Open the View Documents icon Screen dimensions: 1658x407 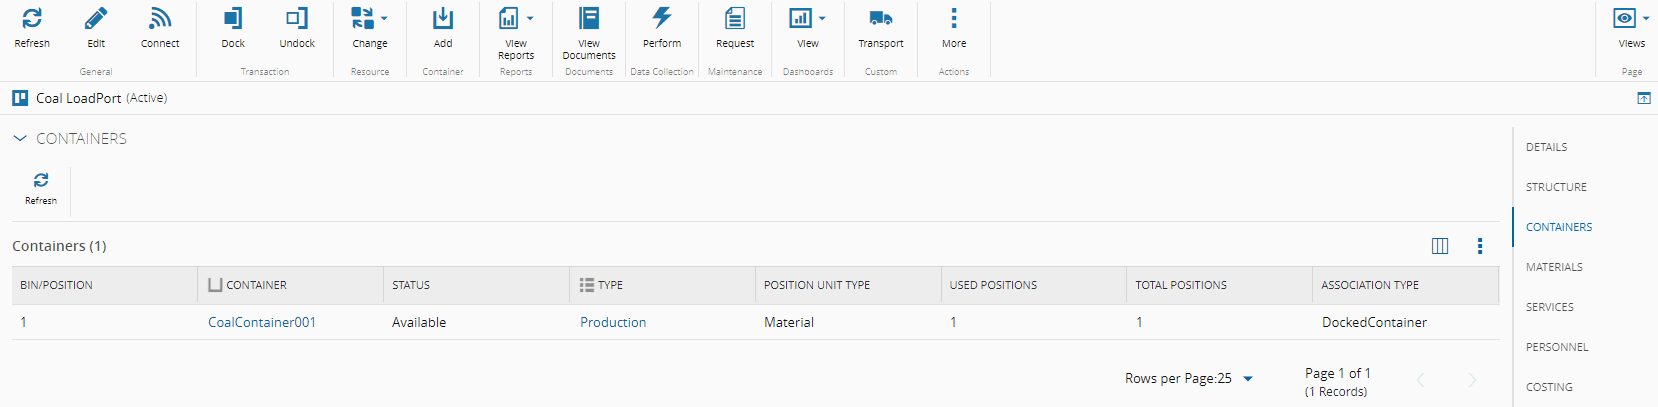click(x=589, y=19)
